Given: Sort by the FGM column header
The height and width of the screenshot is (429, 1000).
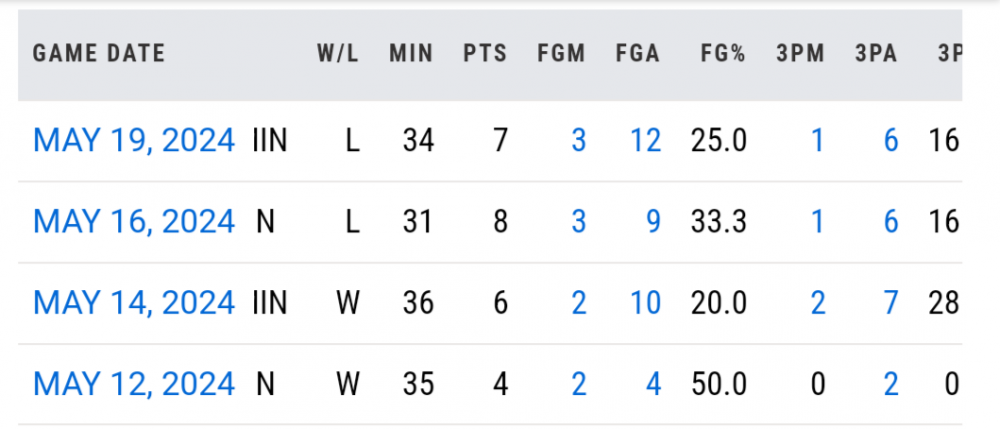Looking at the screenshot, I should pyautogui.click(x=561, y=54).
